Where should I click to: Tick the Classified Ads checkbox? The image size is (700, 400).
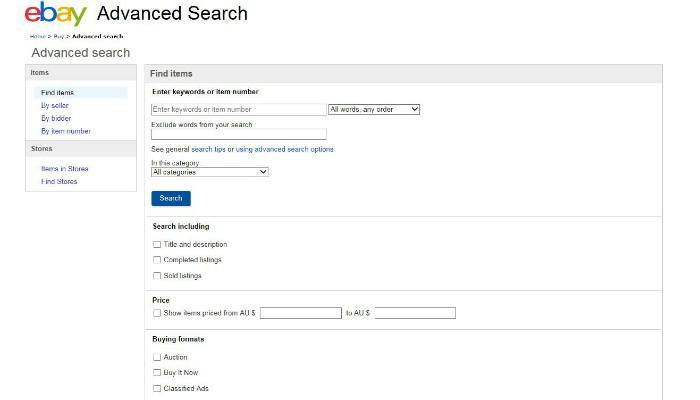[157, 388]
